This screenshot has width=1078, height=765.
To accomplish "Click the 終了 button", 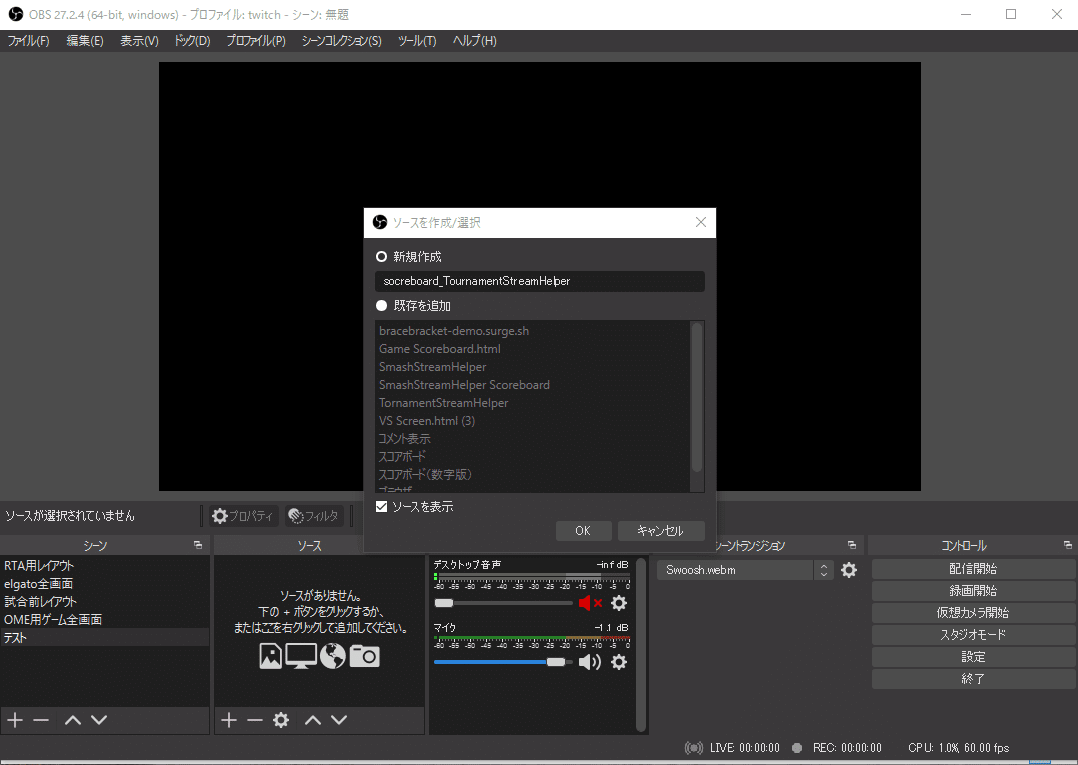I will (x=973, y=679).
